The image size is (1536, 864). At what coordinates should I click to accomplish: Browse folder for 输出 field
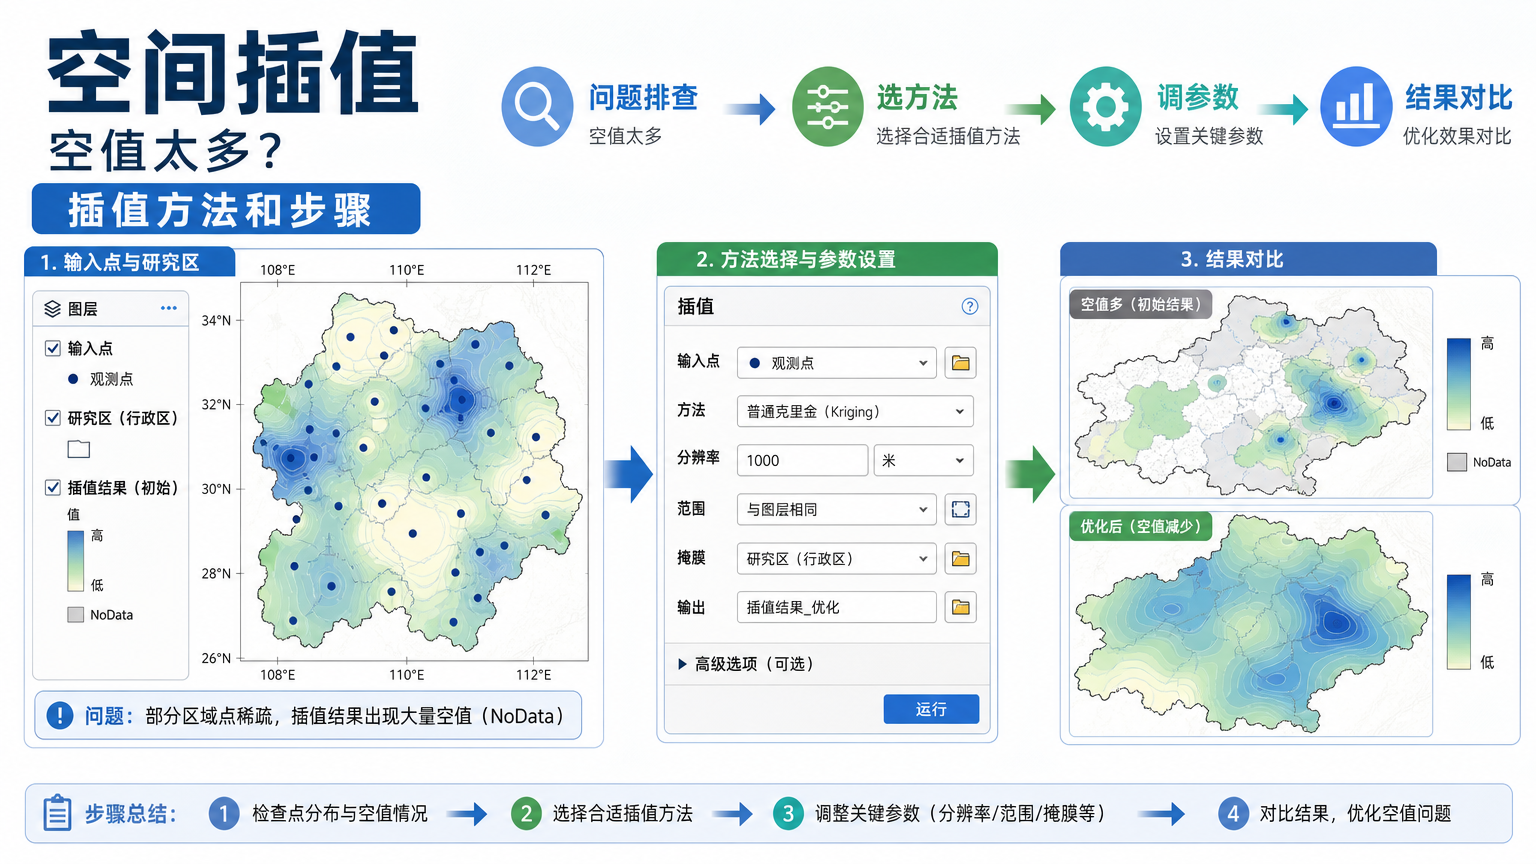point(960,607)
